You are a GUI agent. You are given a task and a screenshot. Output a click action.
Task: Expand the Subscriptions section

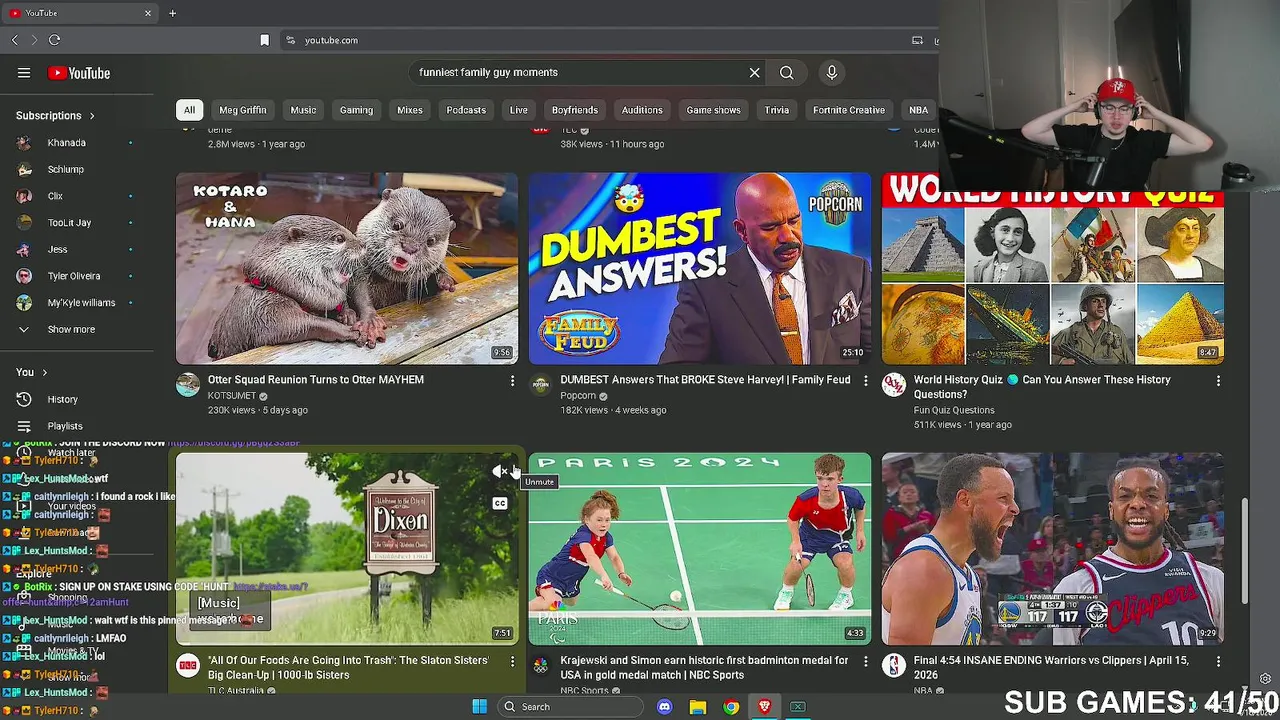(56, 116)
